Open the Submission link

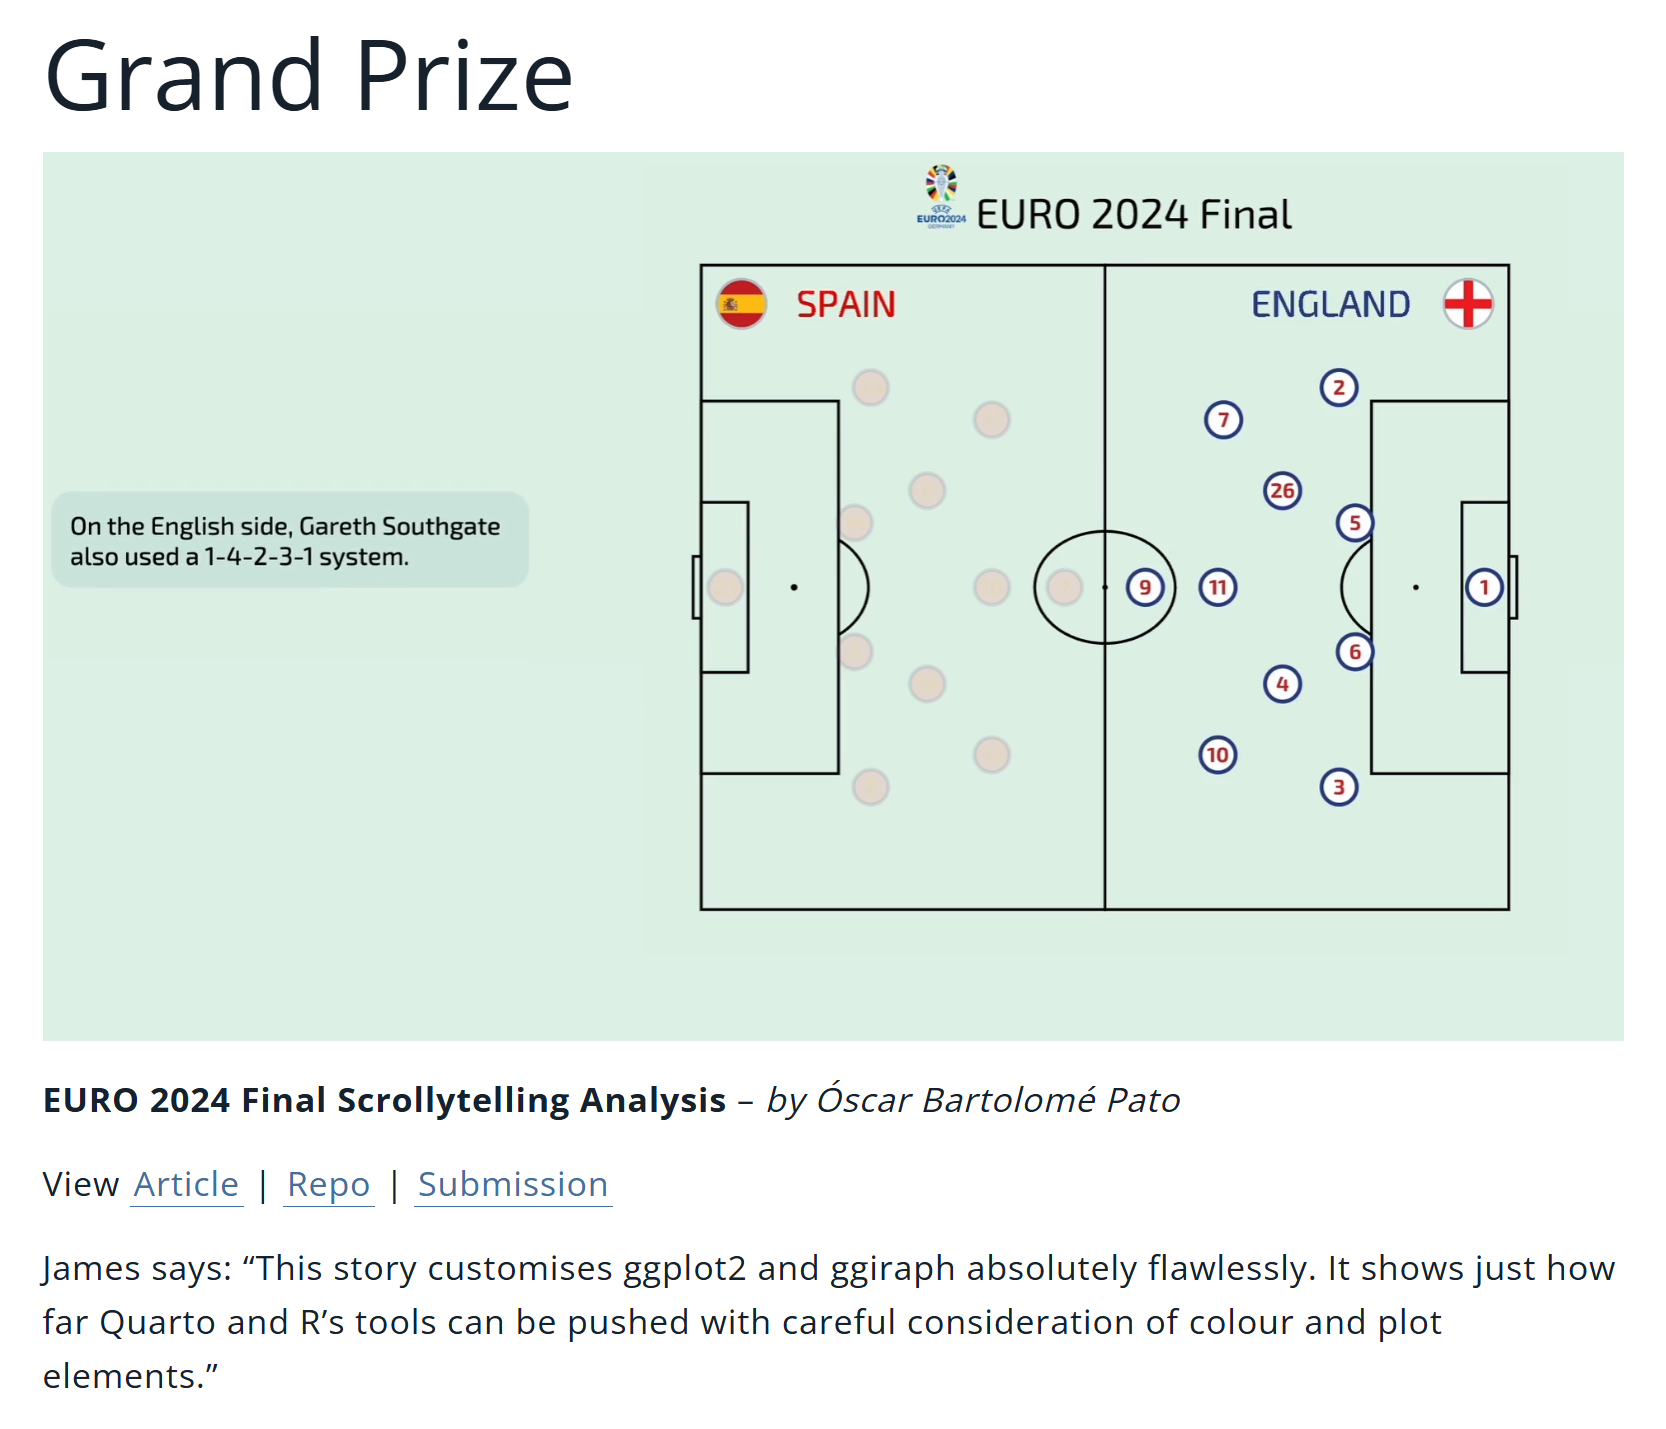[x=512, y=1184]
